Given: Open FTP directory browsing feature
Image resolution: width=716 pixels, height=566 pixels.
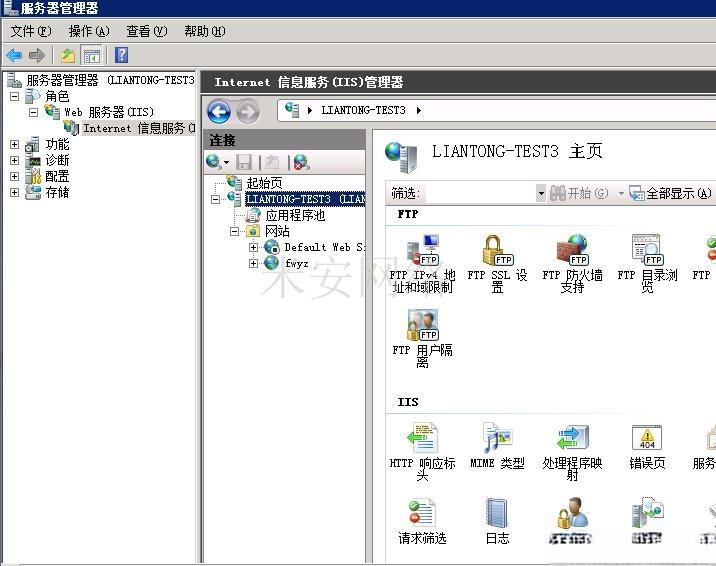Looking at the screenshot, I should 647,263.
